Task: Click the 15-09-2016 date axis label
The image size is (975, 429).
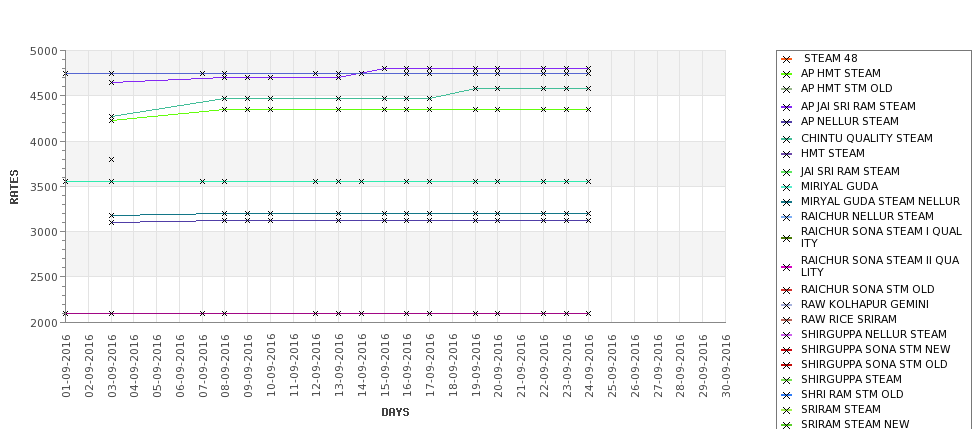Action: [384, 366]
